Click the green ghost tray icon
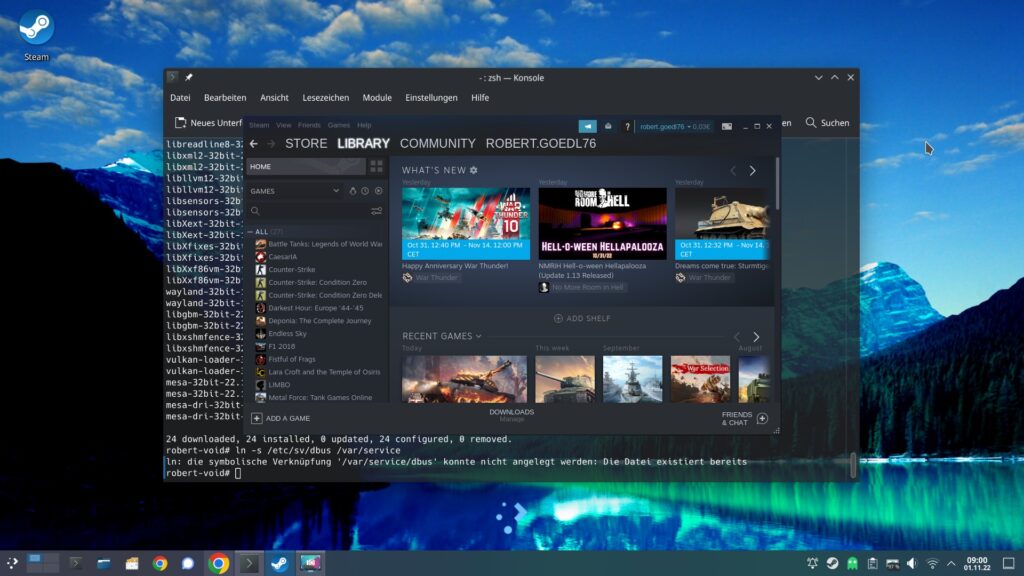This screenshot has height=576, width=1024. tap(852, 563)
